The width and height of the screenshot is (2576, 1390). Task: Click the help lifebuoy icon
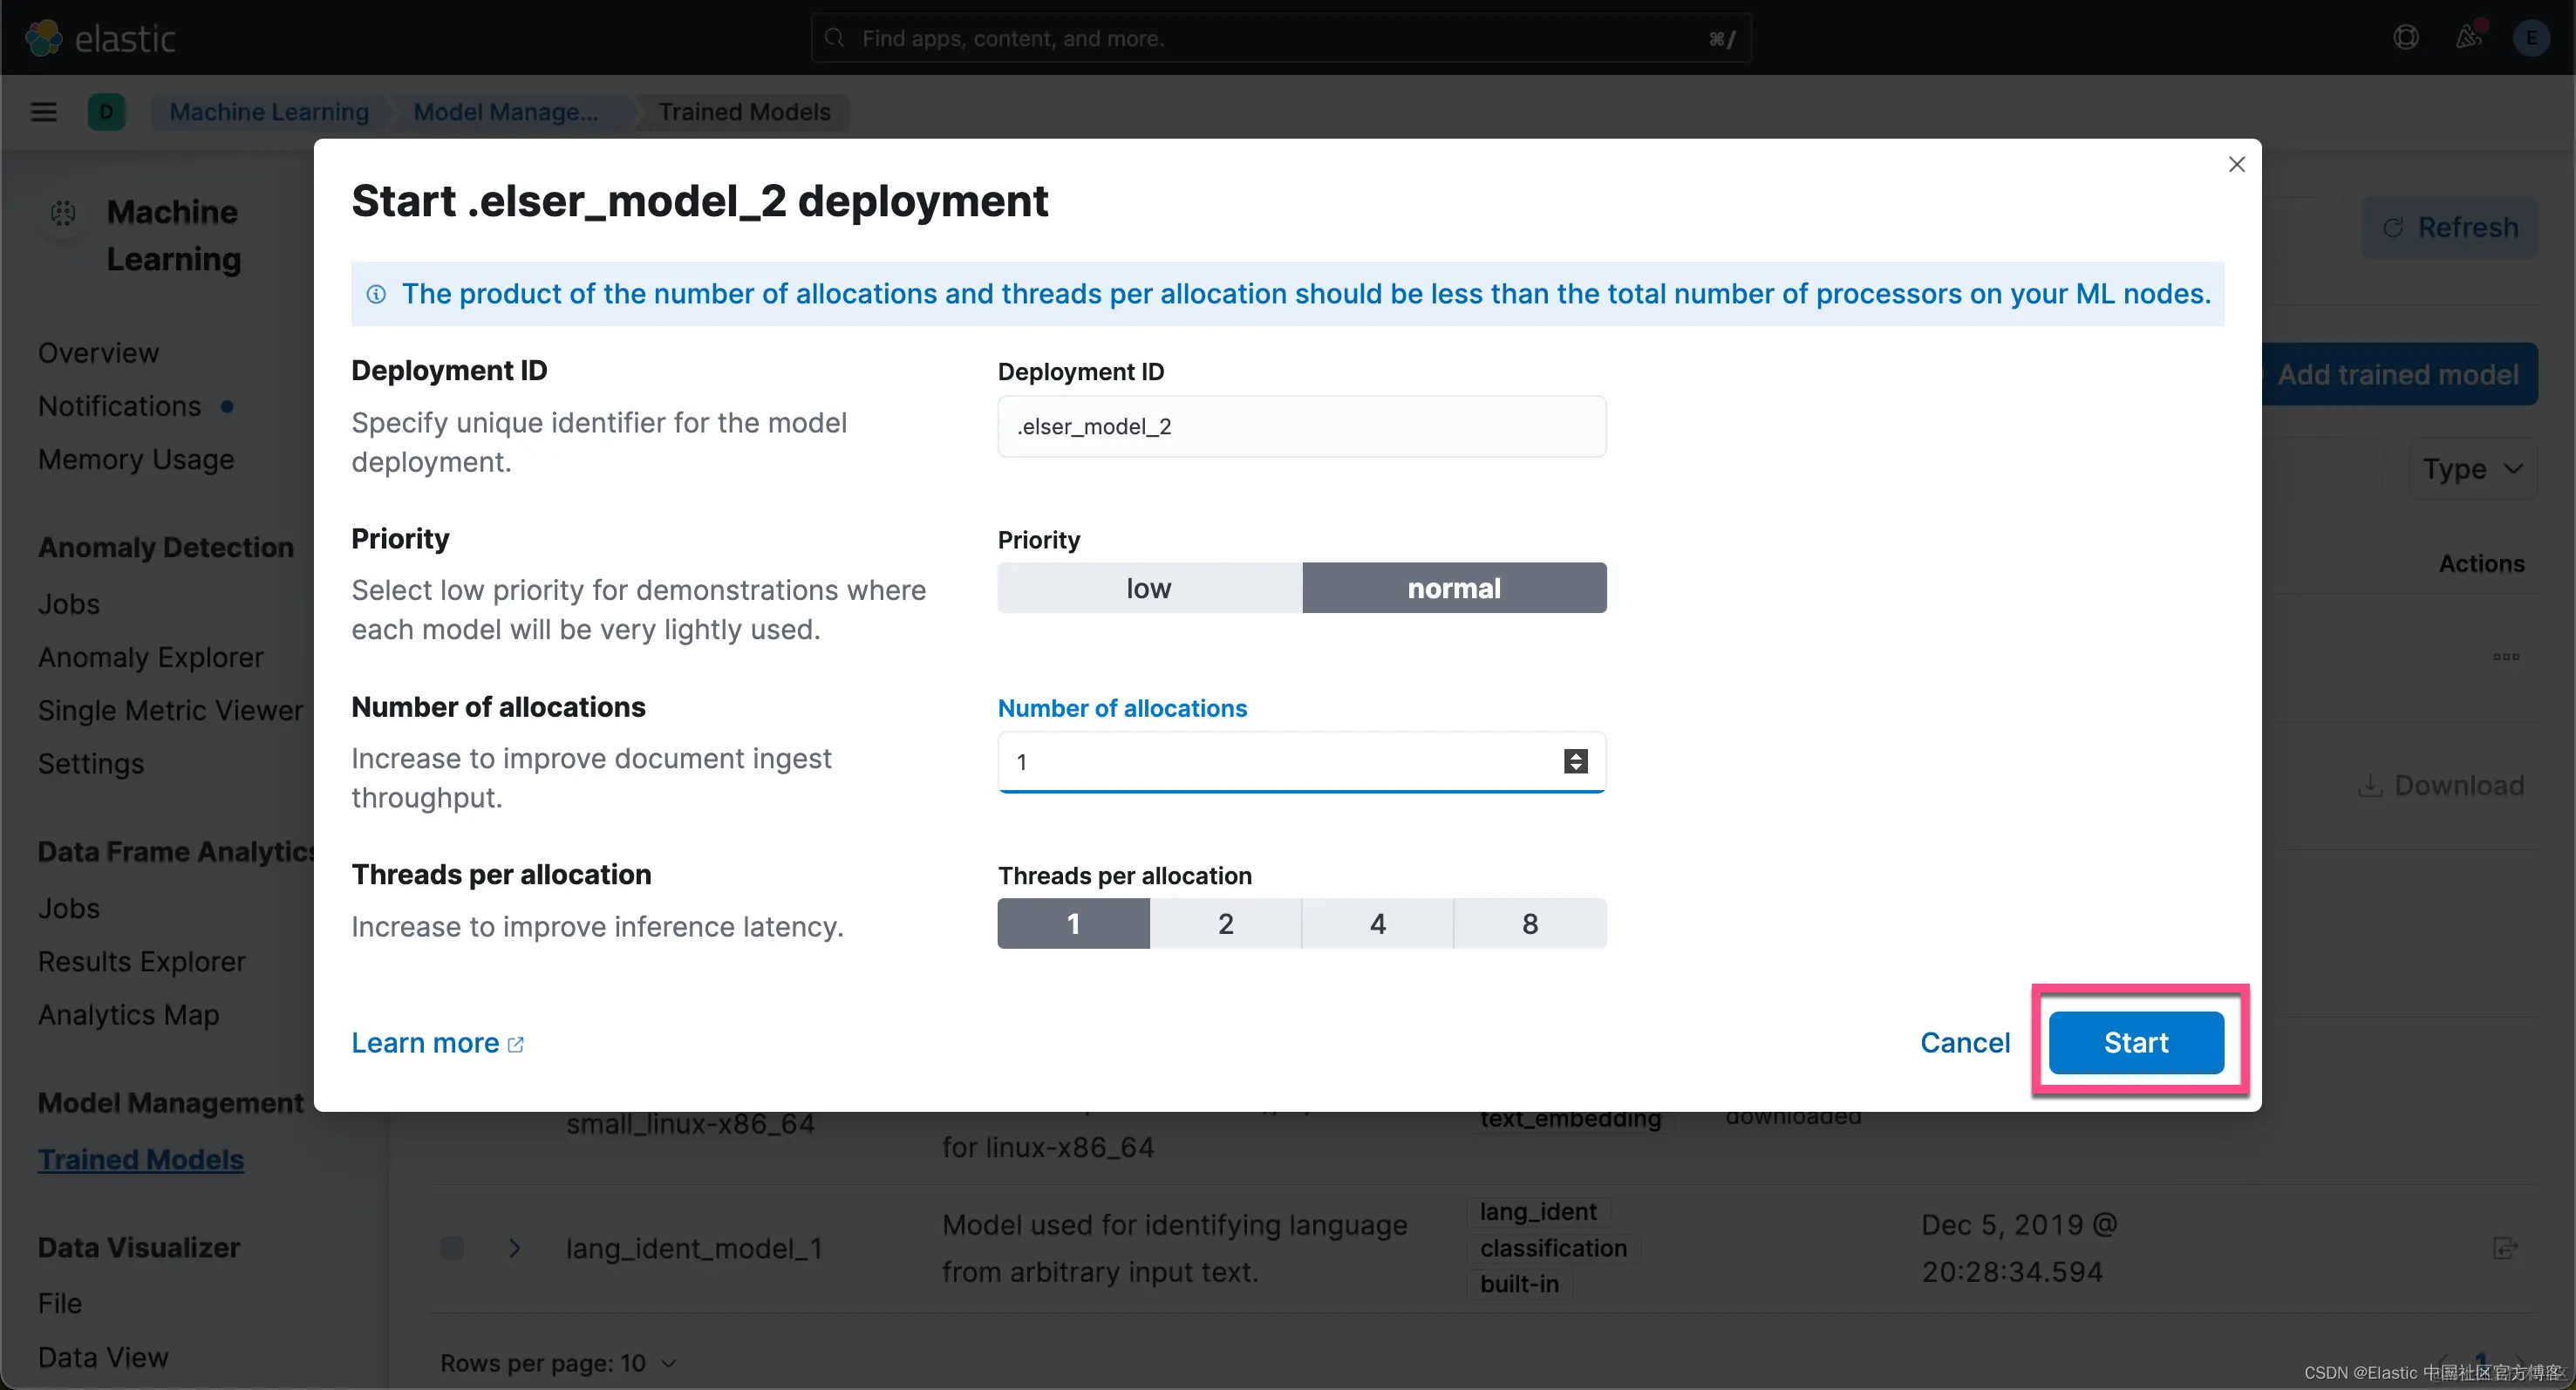[x=2406, y=38]
